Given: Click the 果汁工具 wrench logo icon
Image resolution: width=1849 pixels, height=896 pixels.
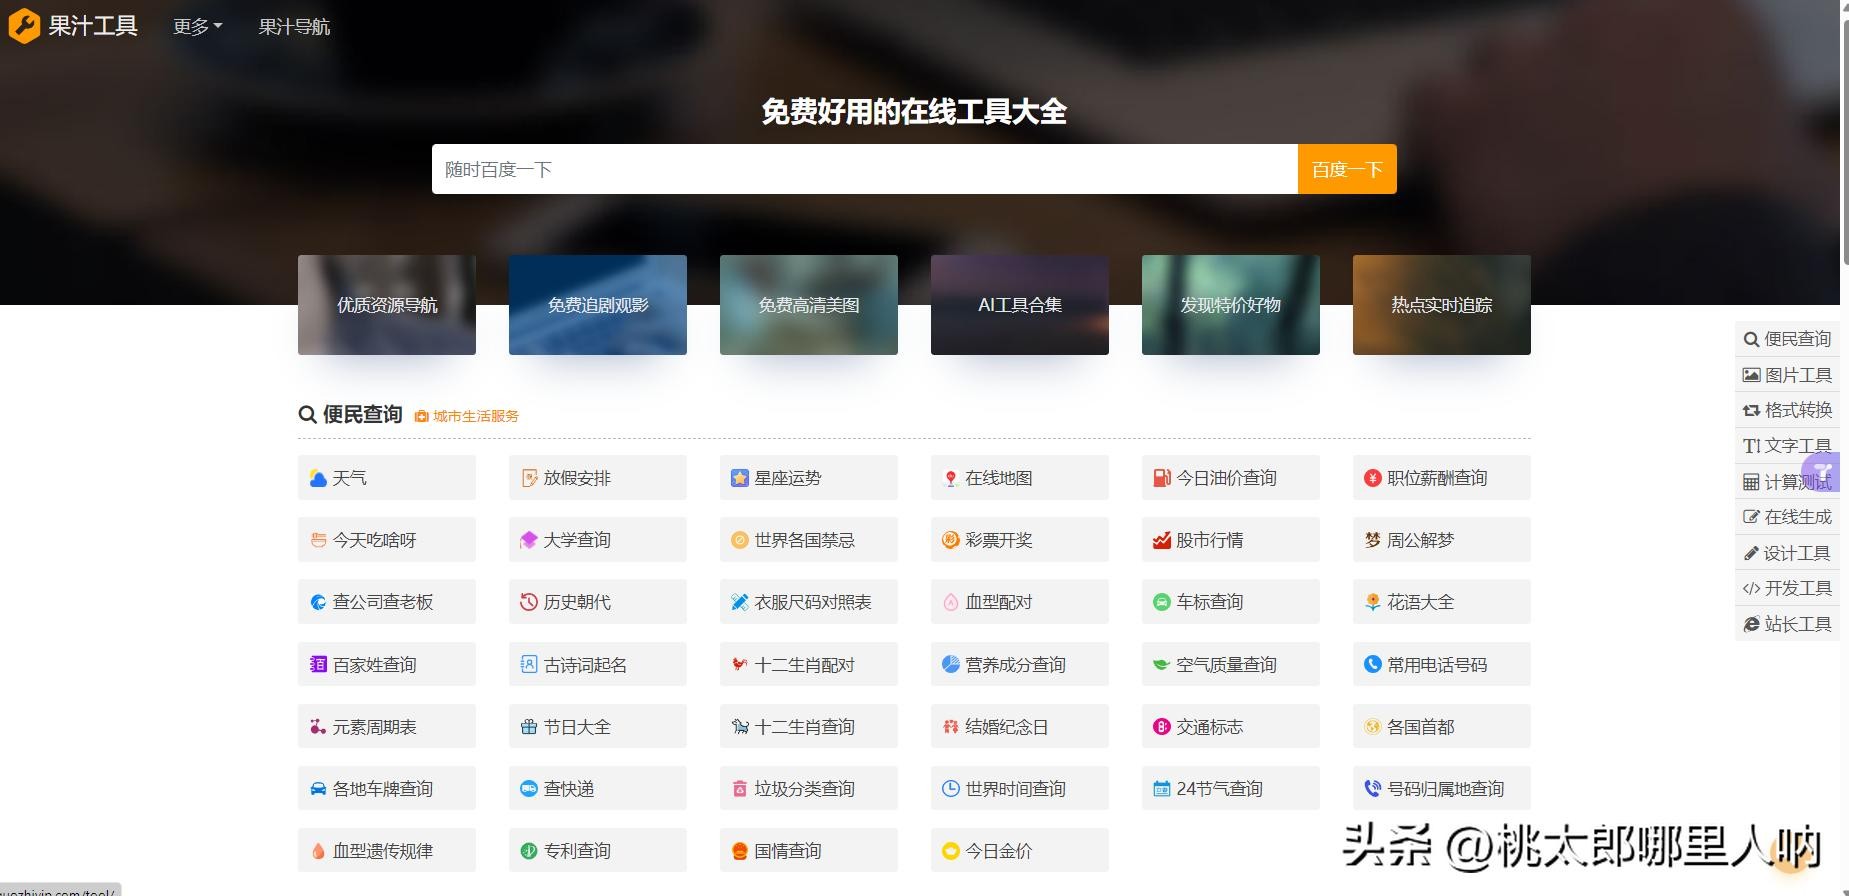Looking at the screenshot, I should tap(24, 26).
